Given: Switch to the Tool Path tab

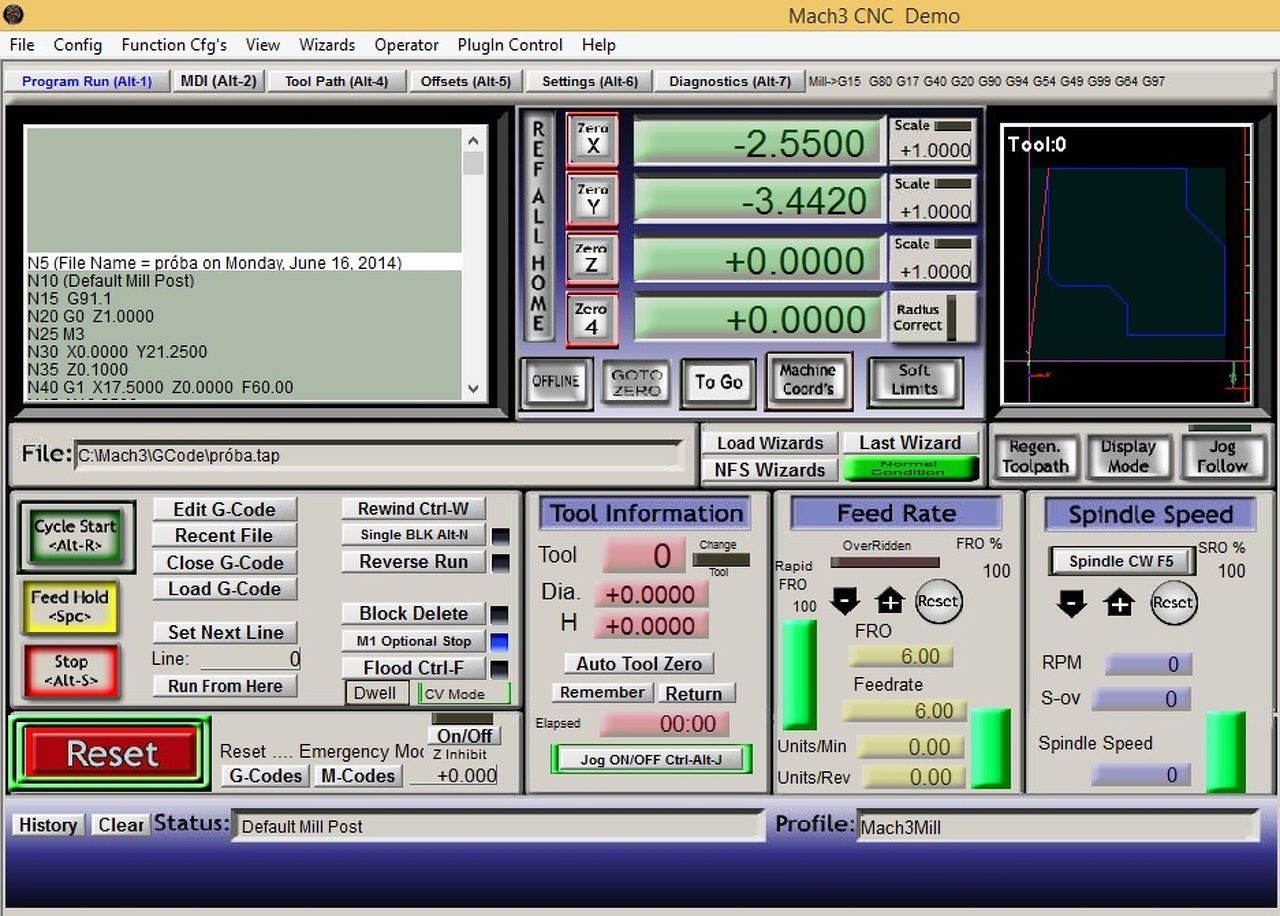Looking at the screenshot, I should click(336, 81).
